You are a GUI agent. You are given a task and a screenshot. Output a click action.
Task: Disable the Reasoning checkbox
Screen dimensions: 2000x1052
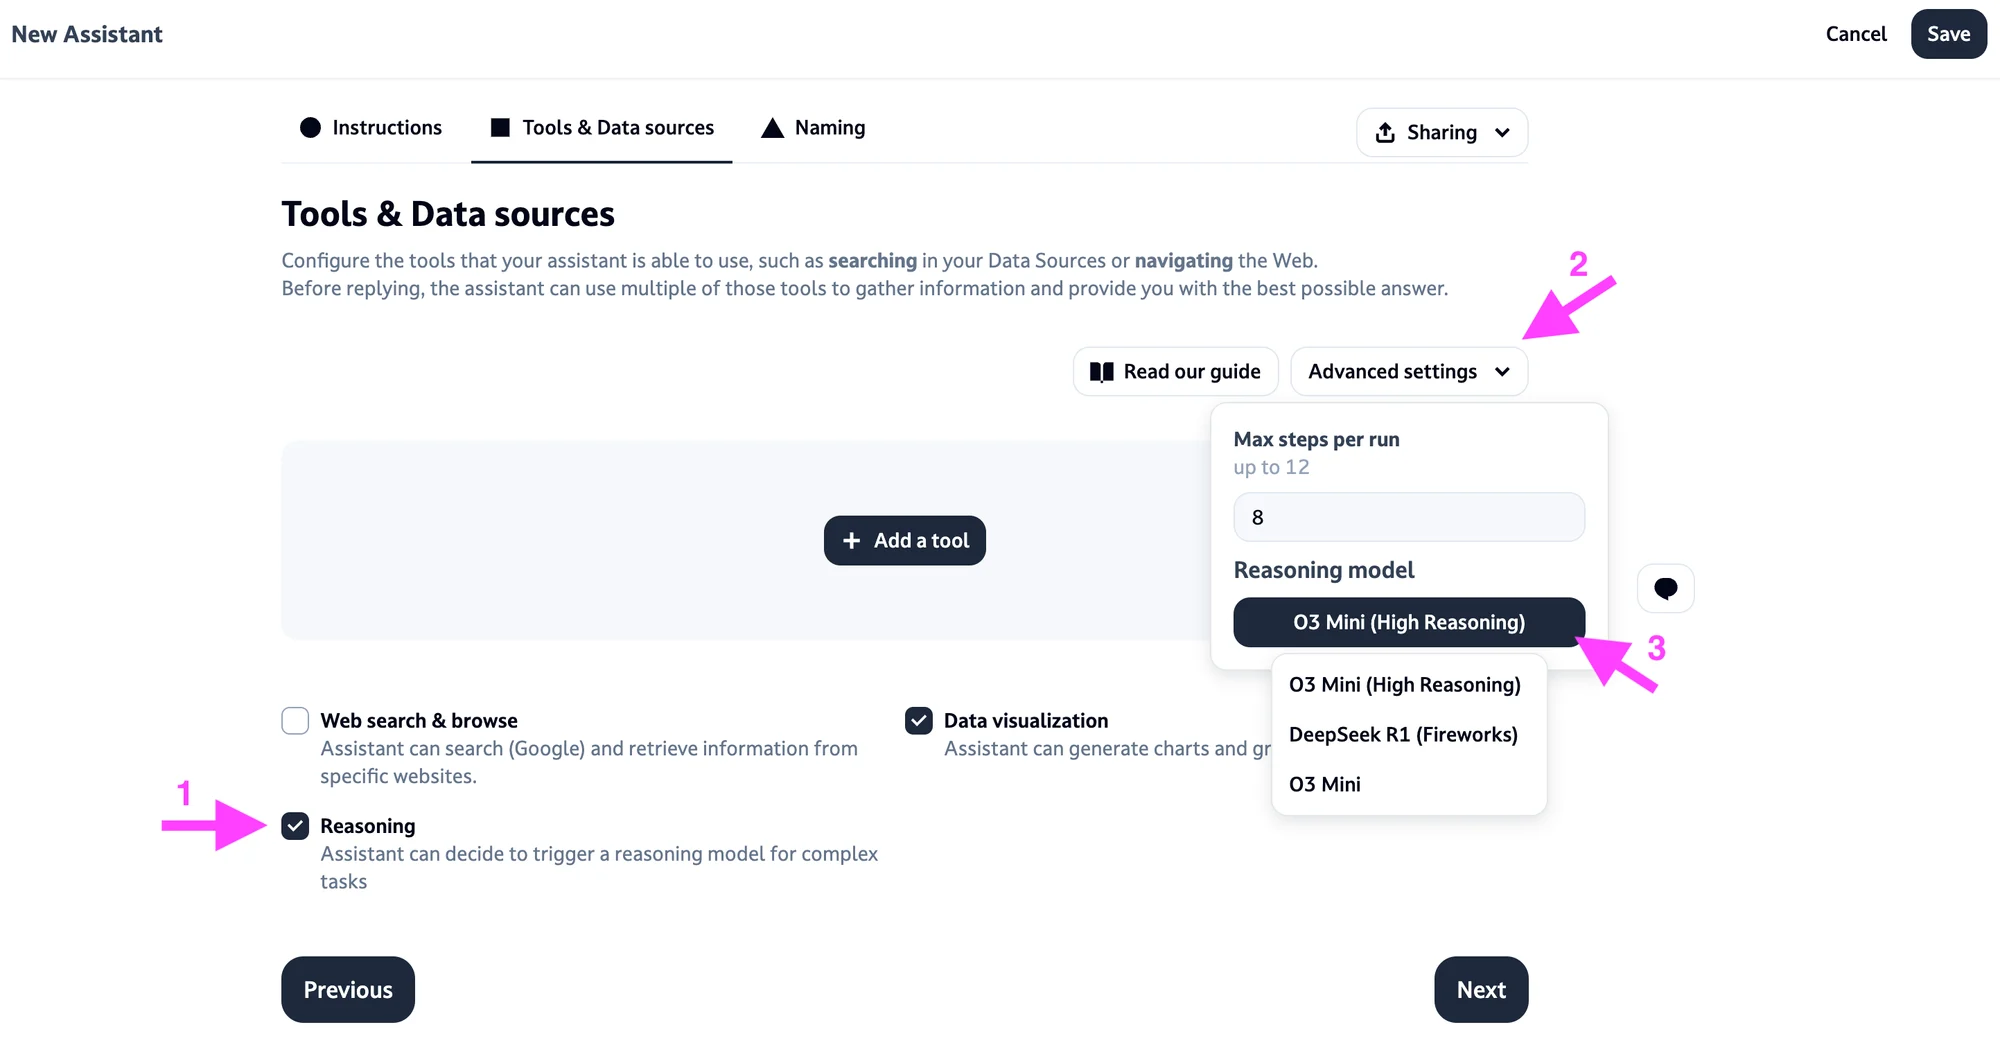pyautogui.click(x=295, y=826)
